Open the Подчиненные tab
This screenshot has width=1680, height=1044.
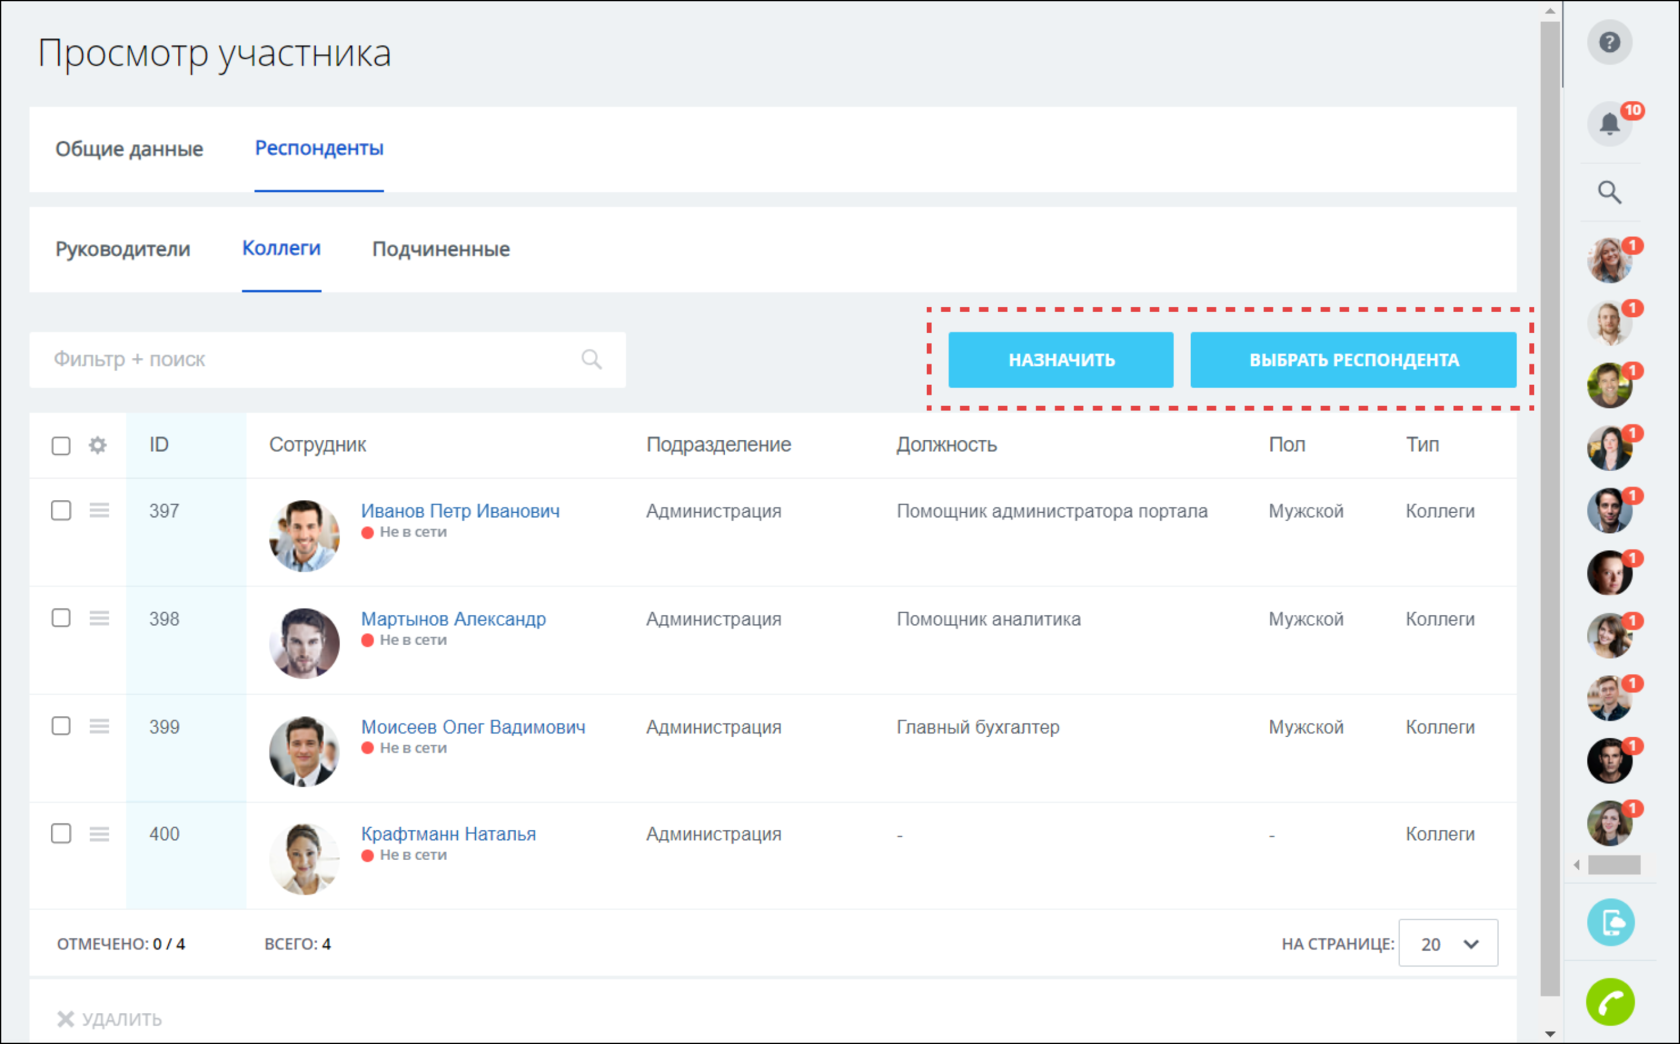coord(441,249)
